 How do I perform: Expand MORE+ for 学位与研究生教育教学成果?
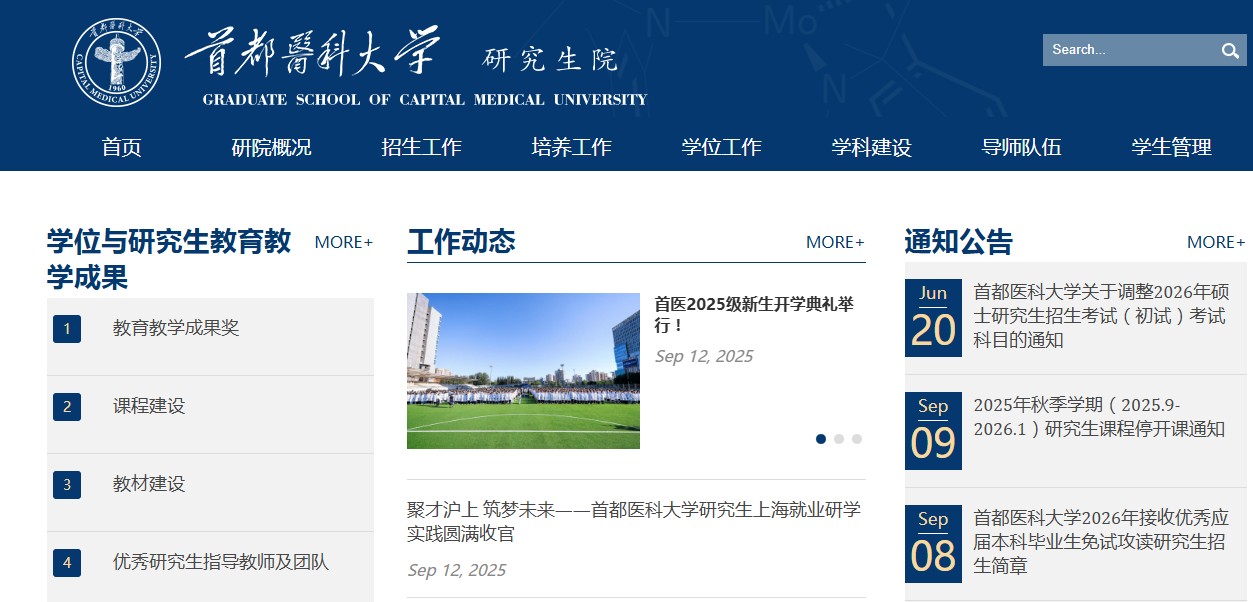(343, 242)
